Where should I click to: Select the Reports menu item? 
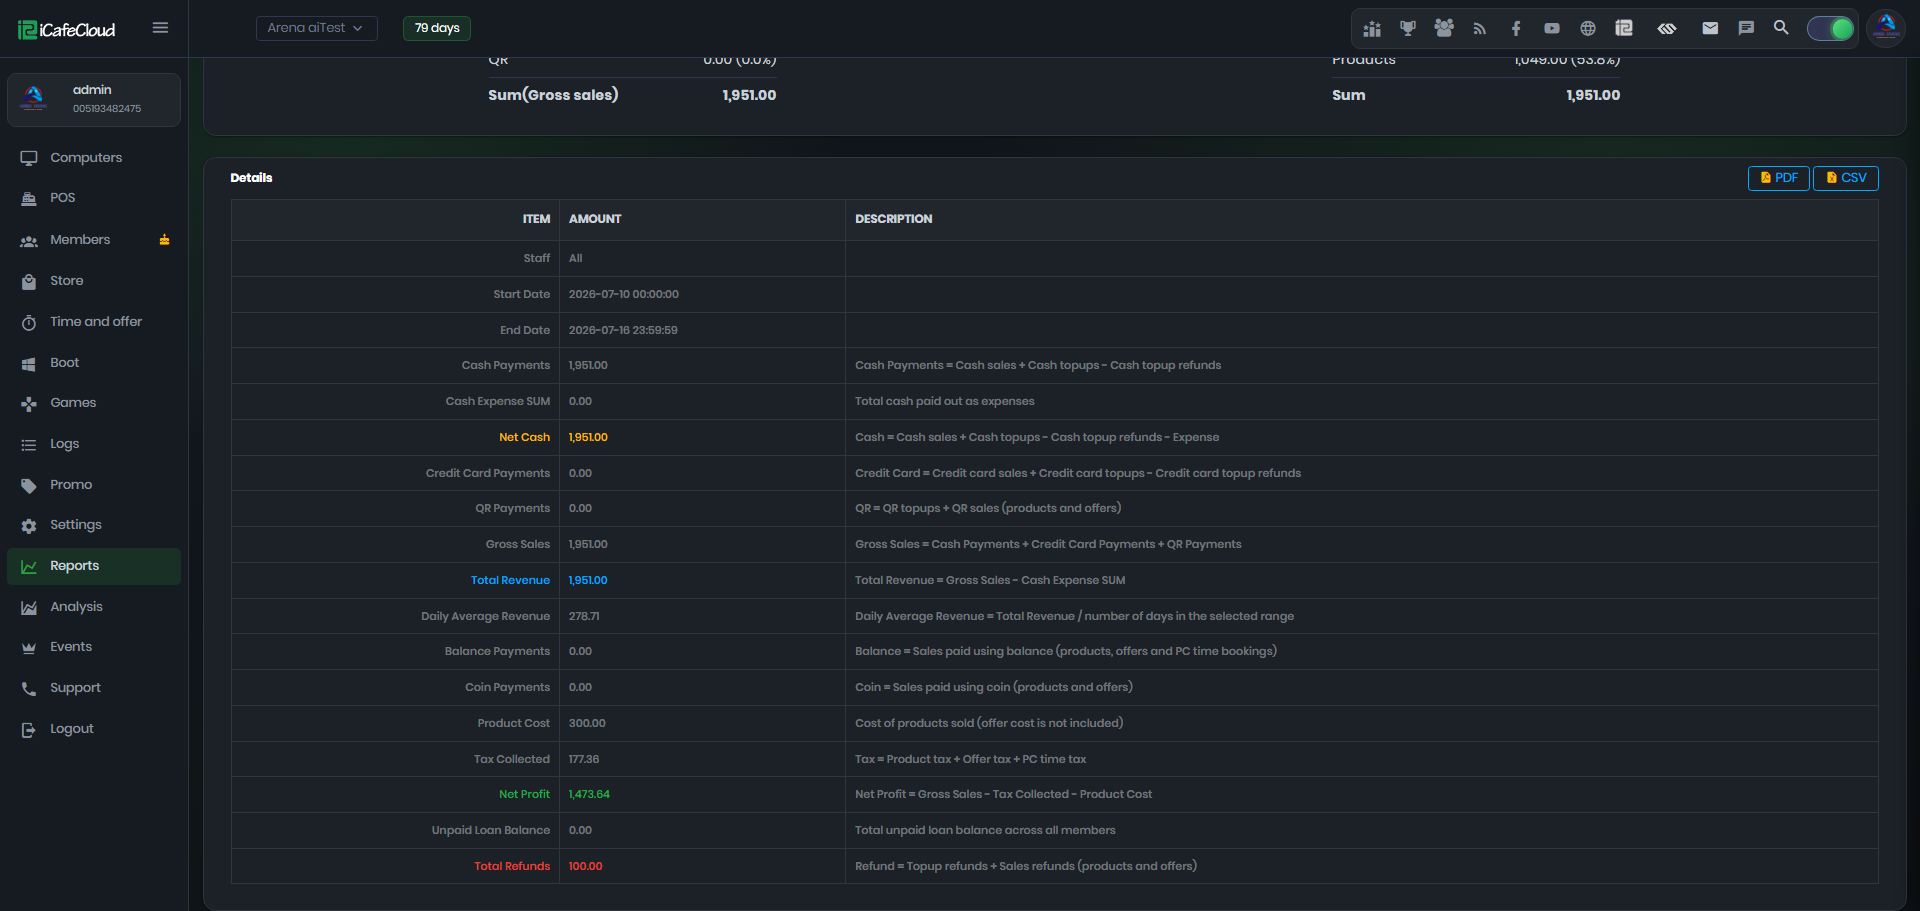point(94,566)
